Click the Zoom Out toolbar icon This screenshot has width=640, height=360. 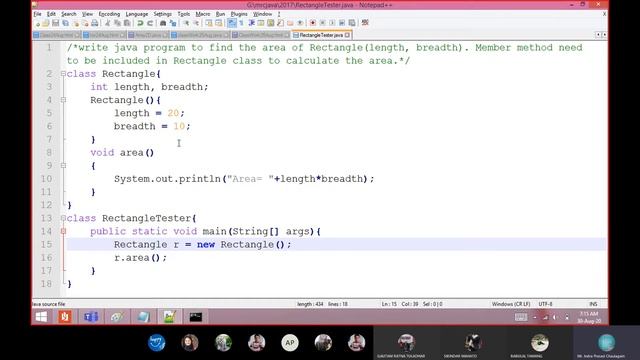196,23
